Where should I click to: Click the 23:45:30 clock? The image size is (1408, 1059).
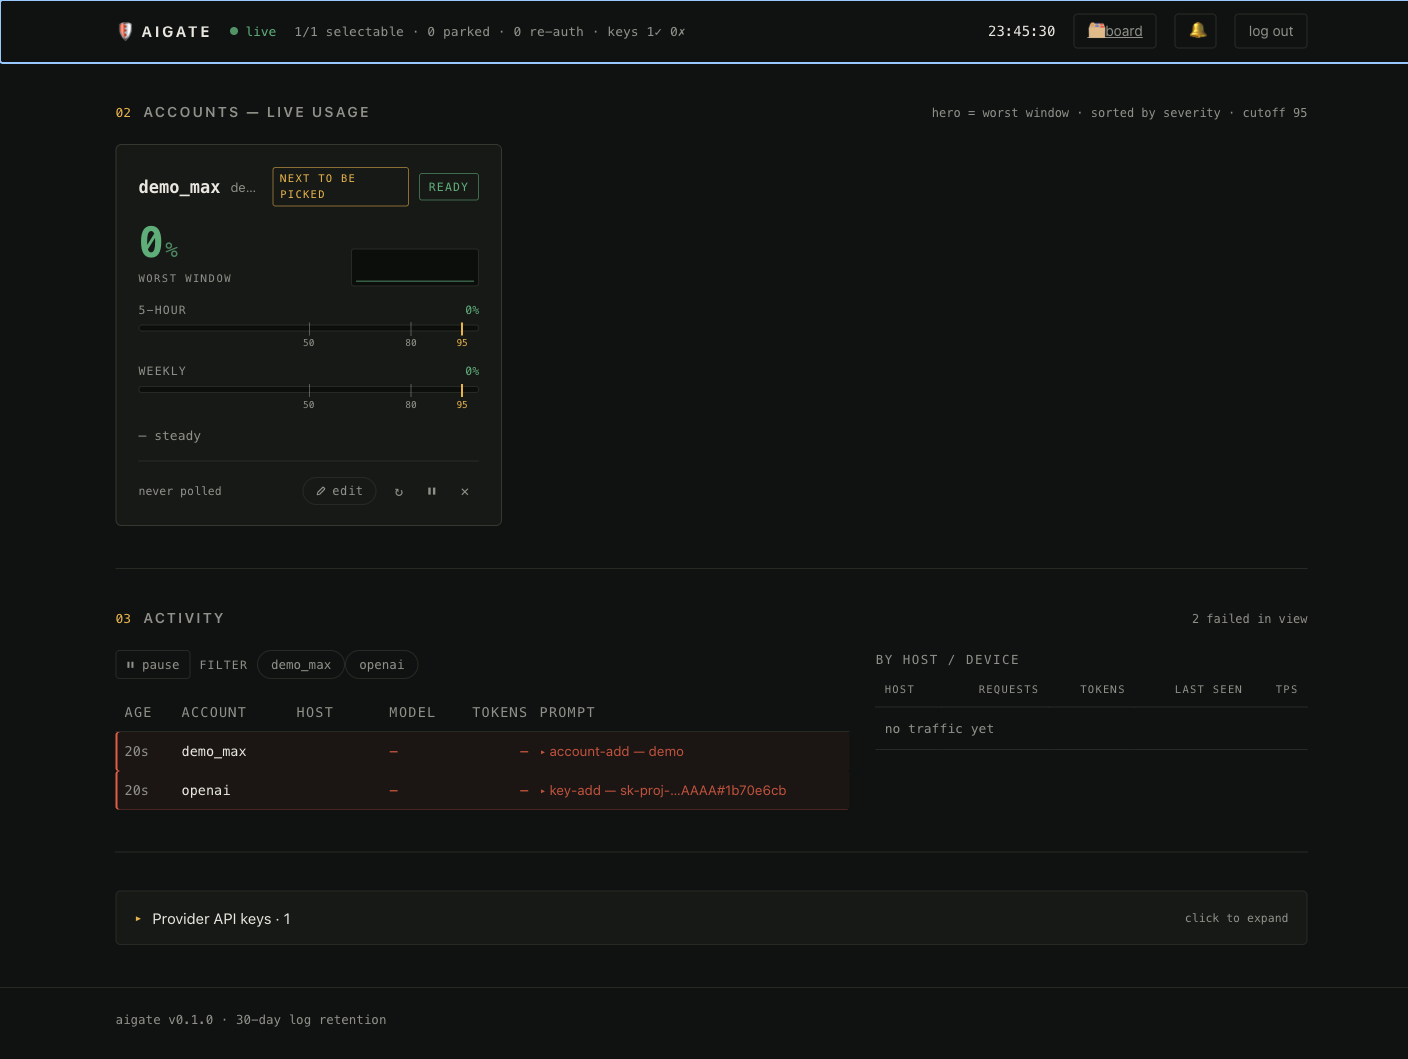point(1021,31)
